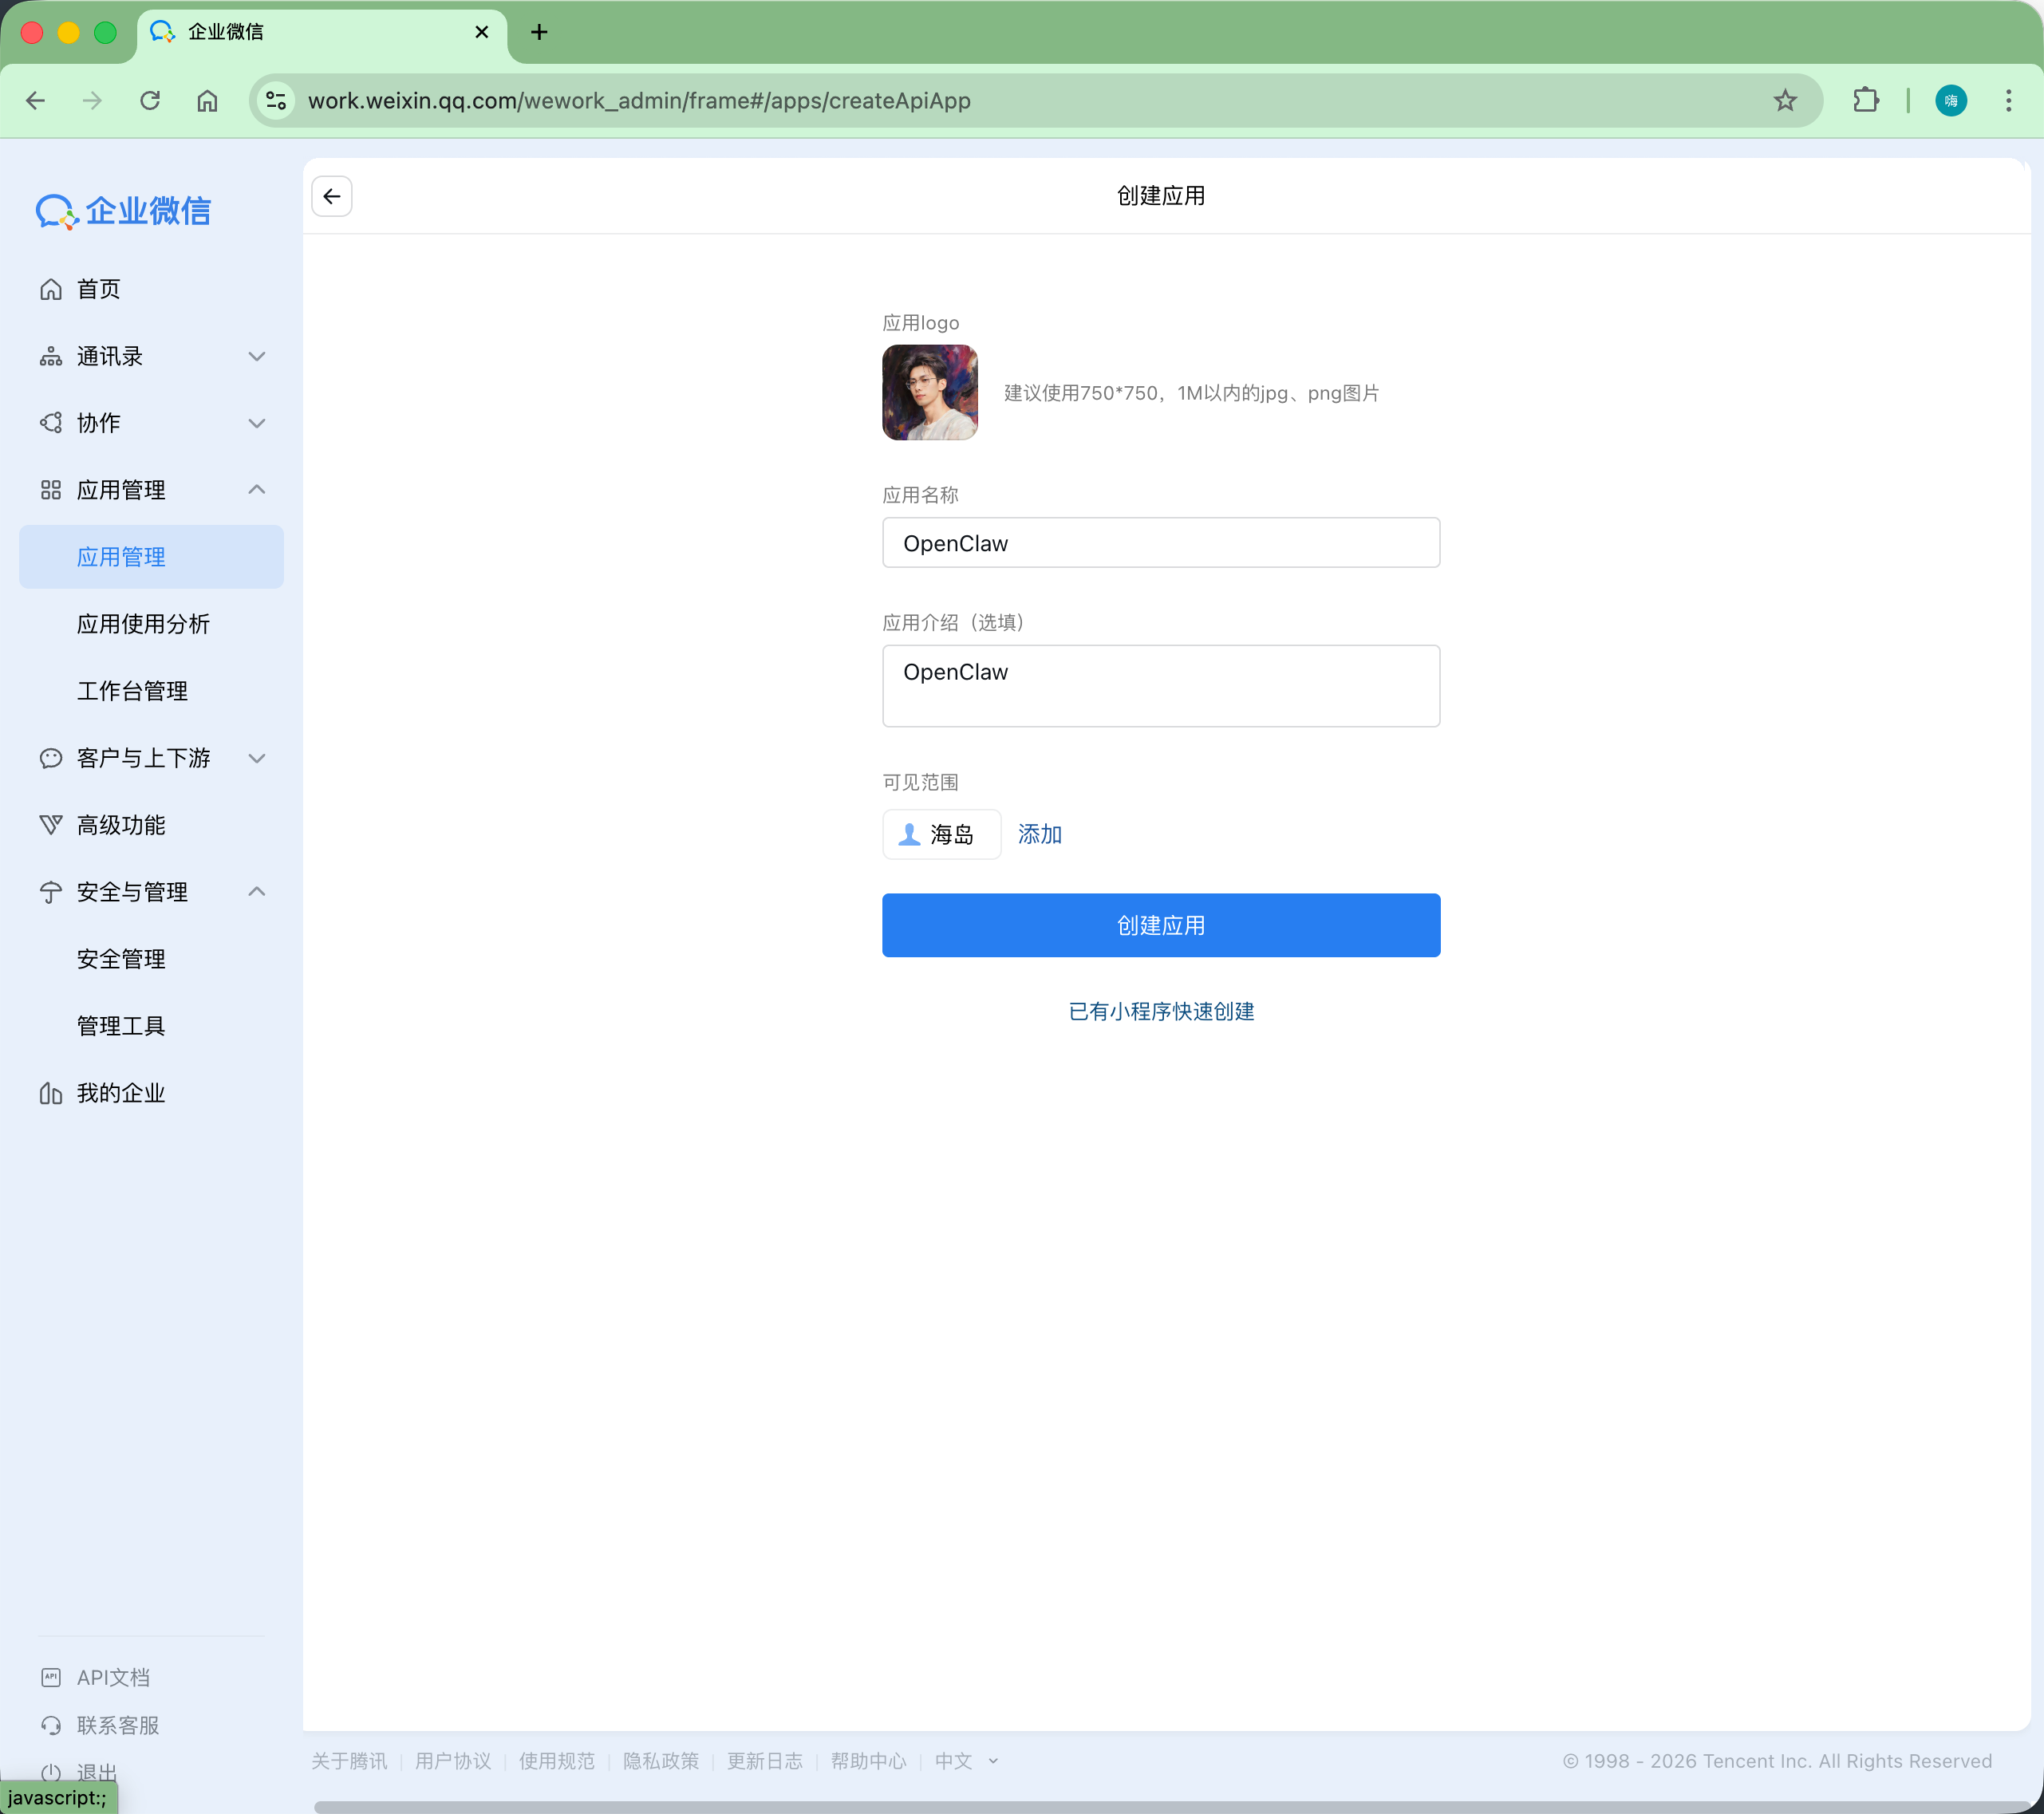
Task: Click the 添加 link for visible range
Action: coord(1040,834)
